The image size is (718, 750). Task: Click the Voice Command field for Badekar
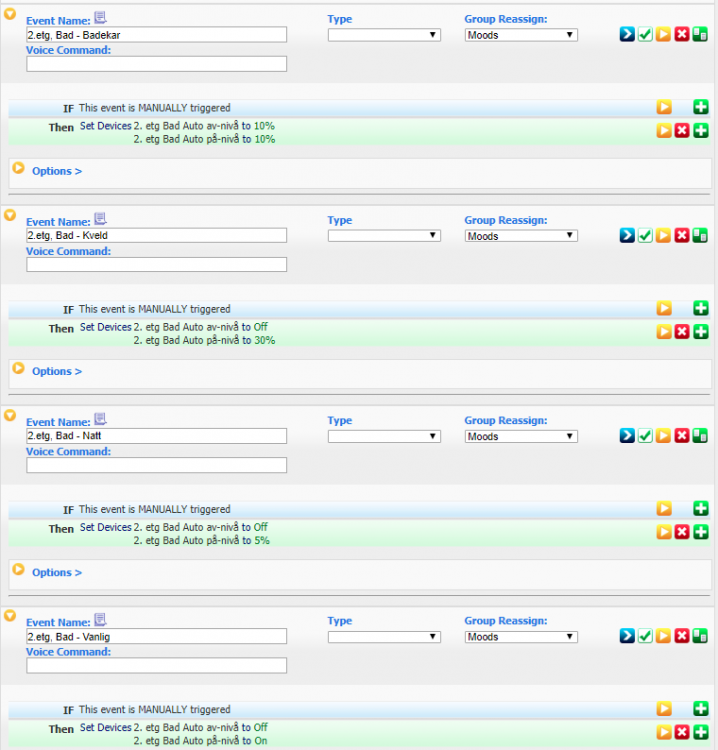tap(156, 64)
